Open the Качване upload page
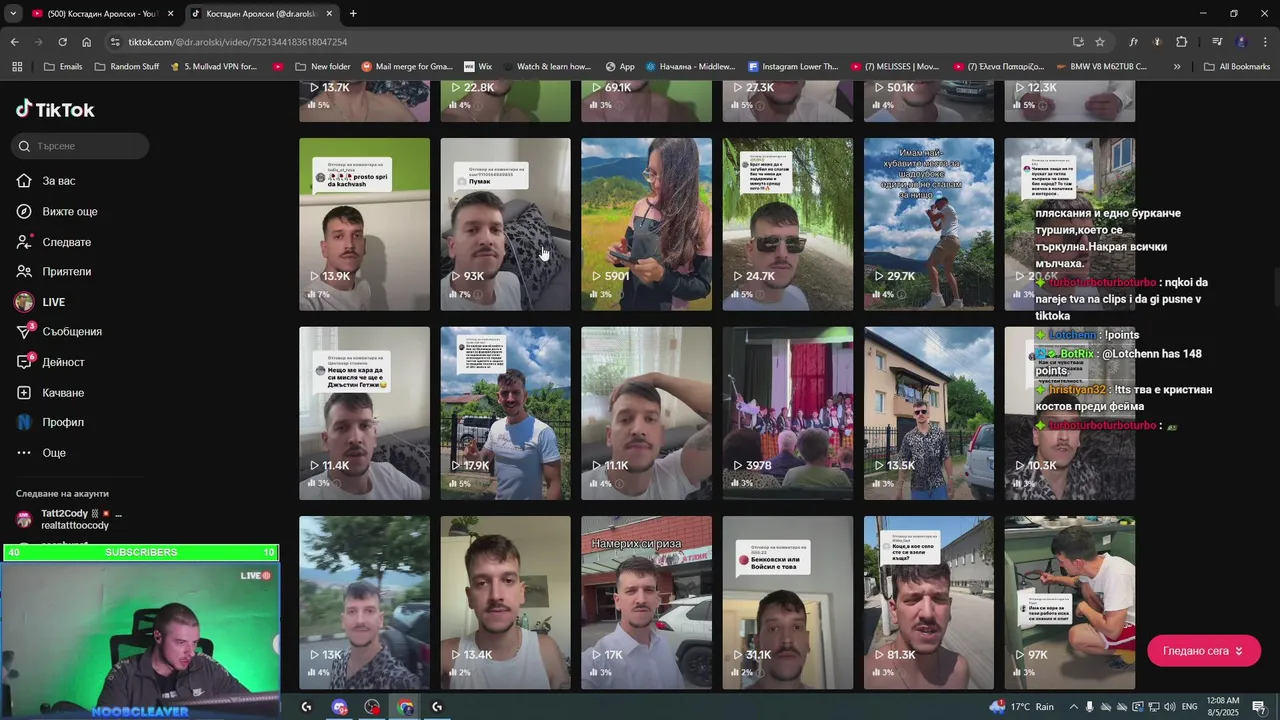Screen dimensions: 1280x720 (x=62, y=393)
